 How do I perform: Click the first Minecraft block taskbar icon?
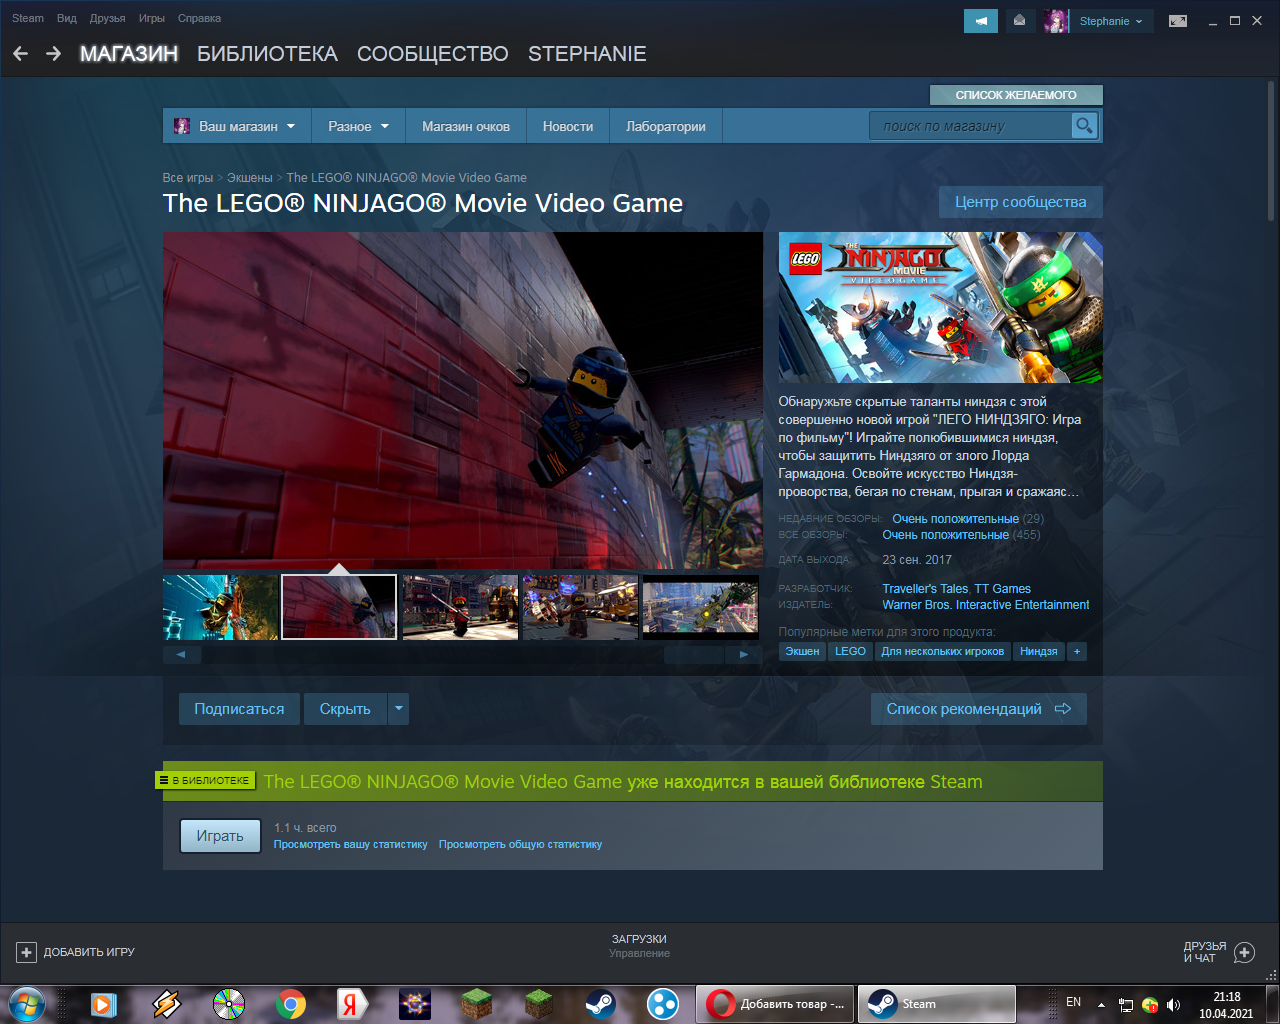tap(477, 1003)
